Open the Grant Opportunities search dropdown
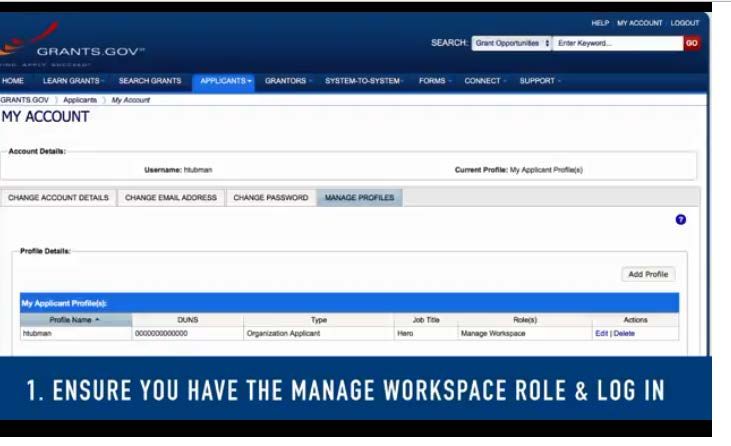This screenshot has height=446, width=731. 511,43
